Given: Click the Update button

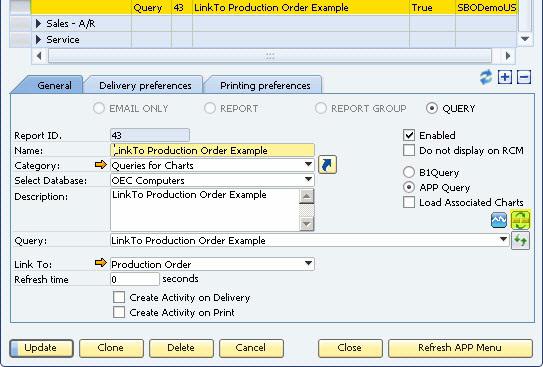Looking at the screenshot, I should [x=41, y=348].
